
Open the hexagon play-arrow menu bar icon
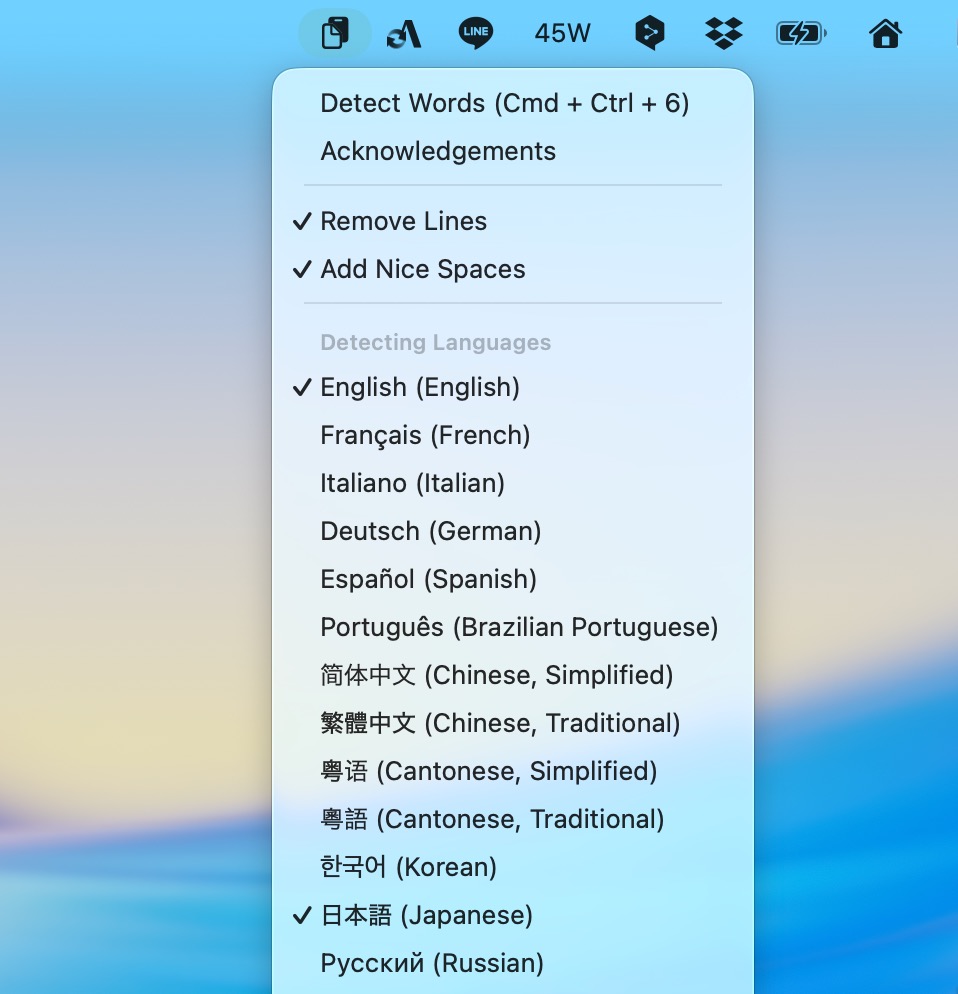tap(650, 34)
